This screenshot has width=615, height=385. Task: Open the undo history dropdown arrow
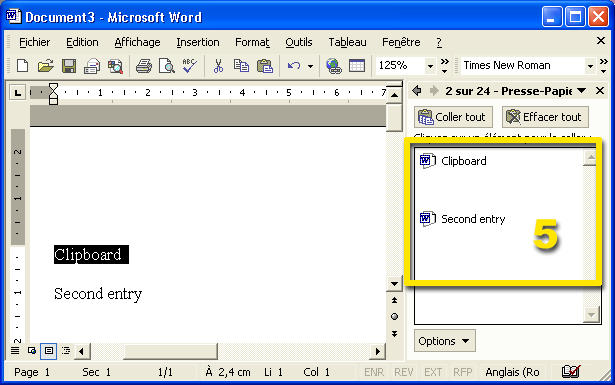click(310, 66)
